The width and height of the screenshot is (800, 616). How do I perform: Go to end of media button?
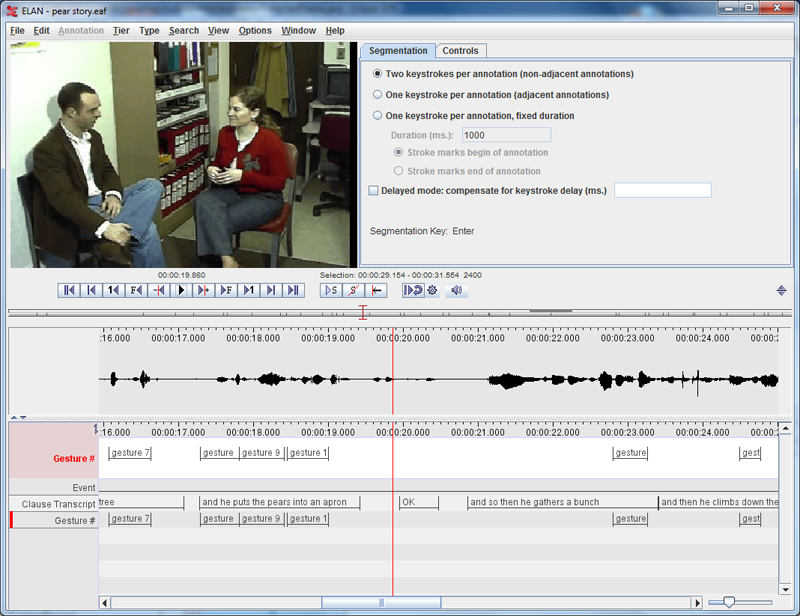pos(293,290)
